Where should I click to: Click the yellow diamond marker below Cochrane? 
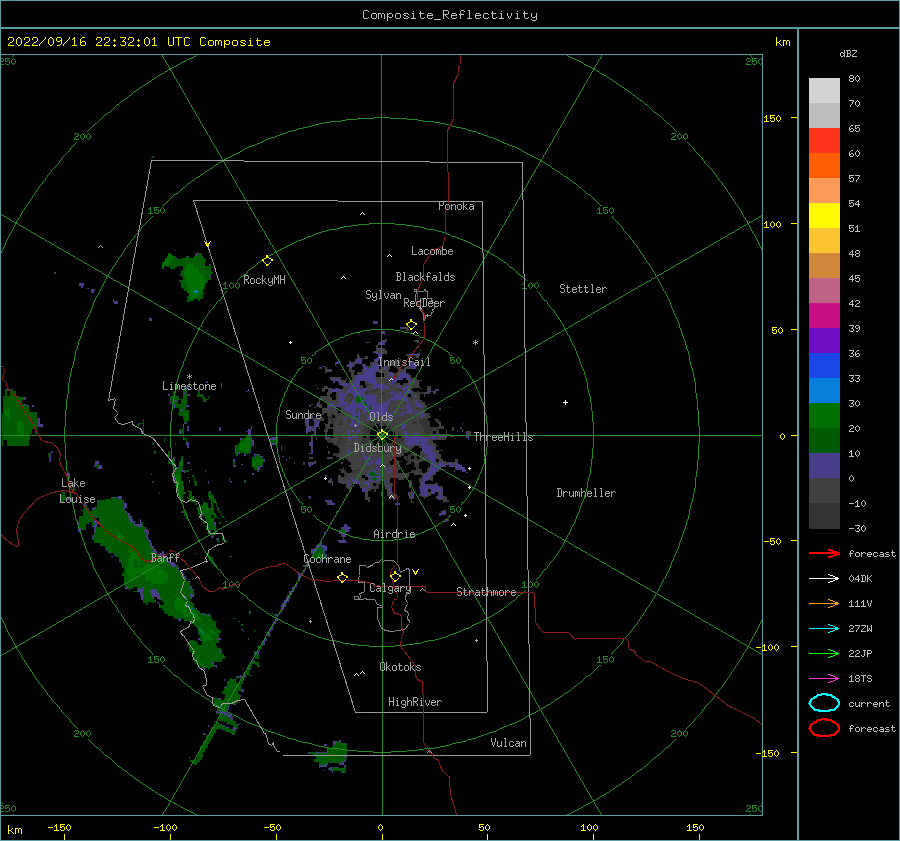(x=343, y=577)
